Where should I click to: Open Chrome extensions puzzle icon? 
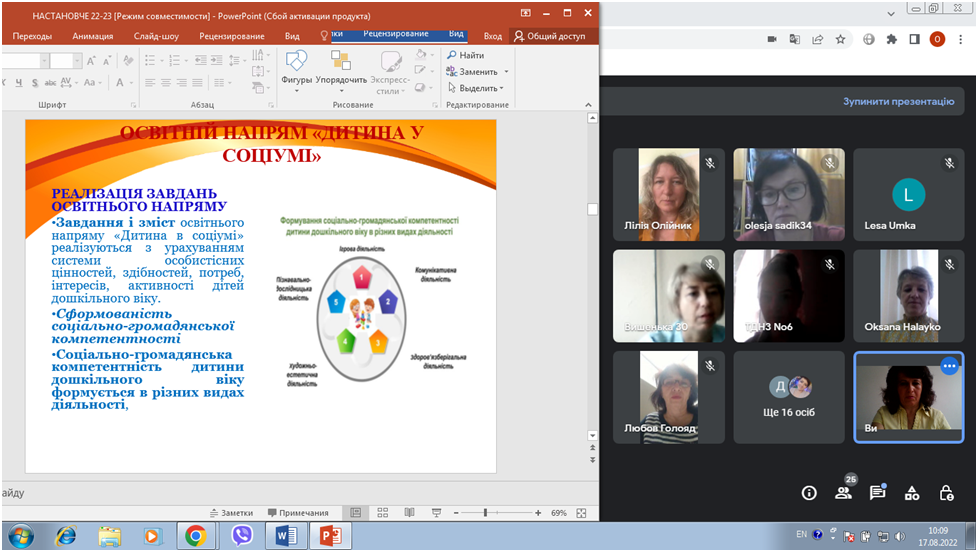(x=892, y=39)
